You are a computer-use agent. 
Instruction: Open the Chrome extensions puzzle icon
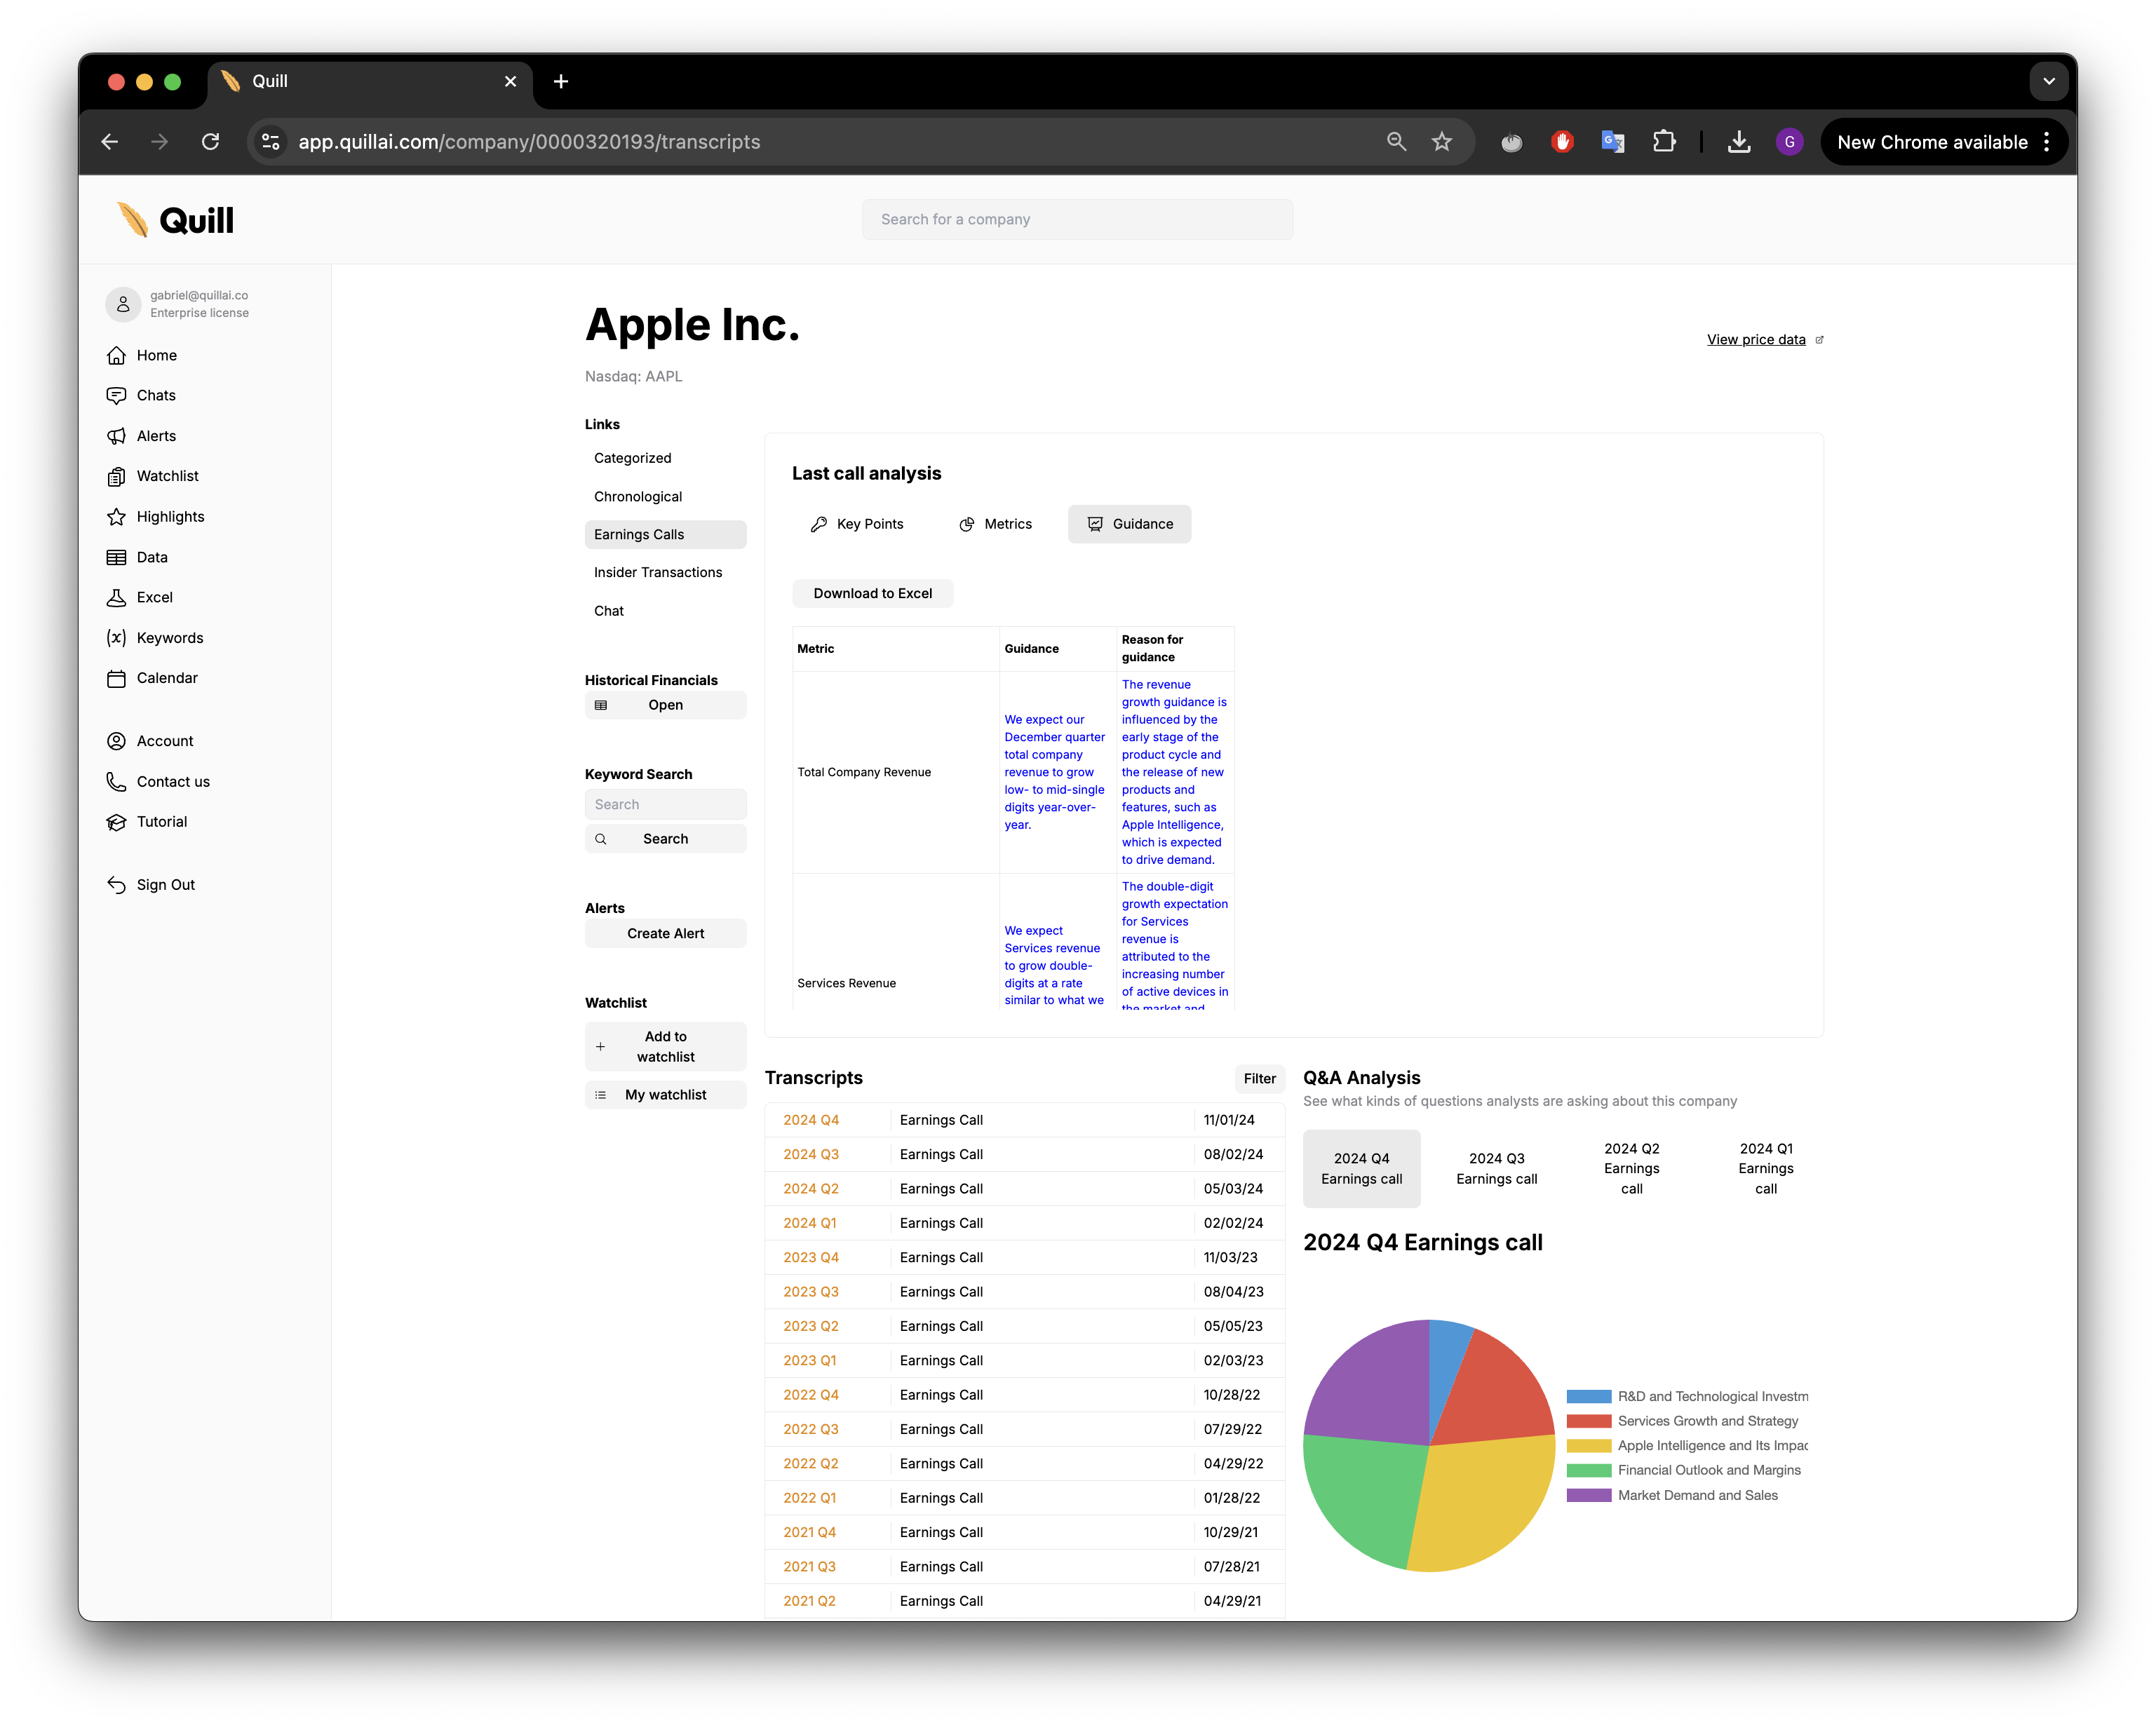click(1664, 142)
